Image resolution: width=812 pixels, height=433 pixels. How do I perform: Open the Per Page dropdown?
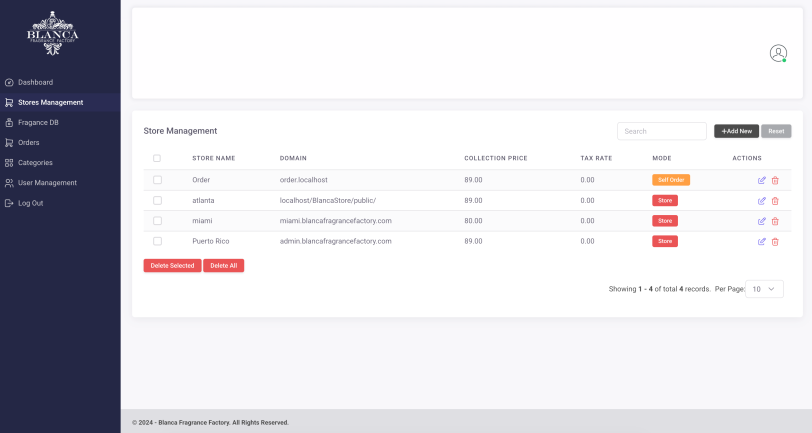click(765, 289)
